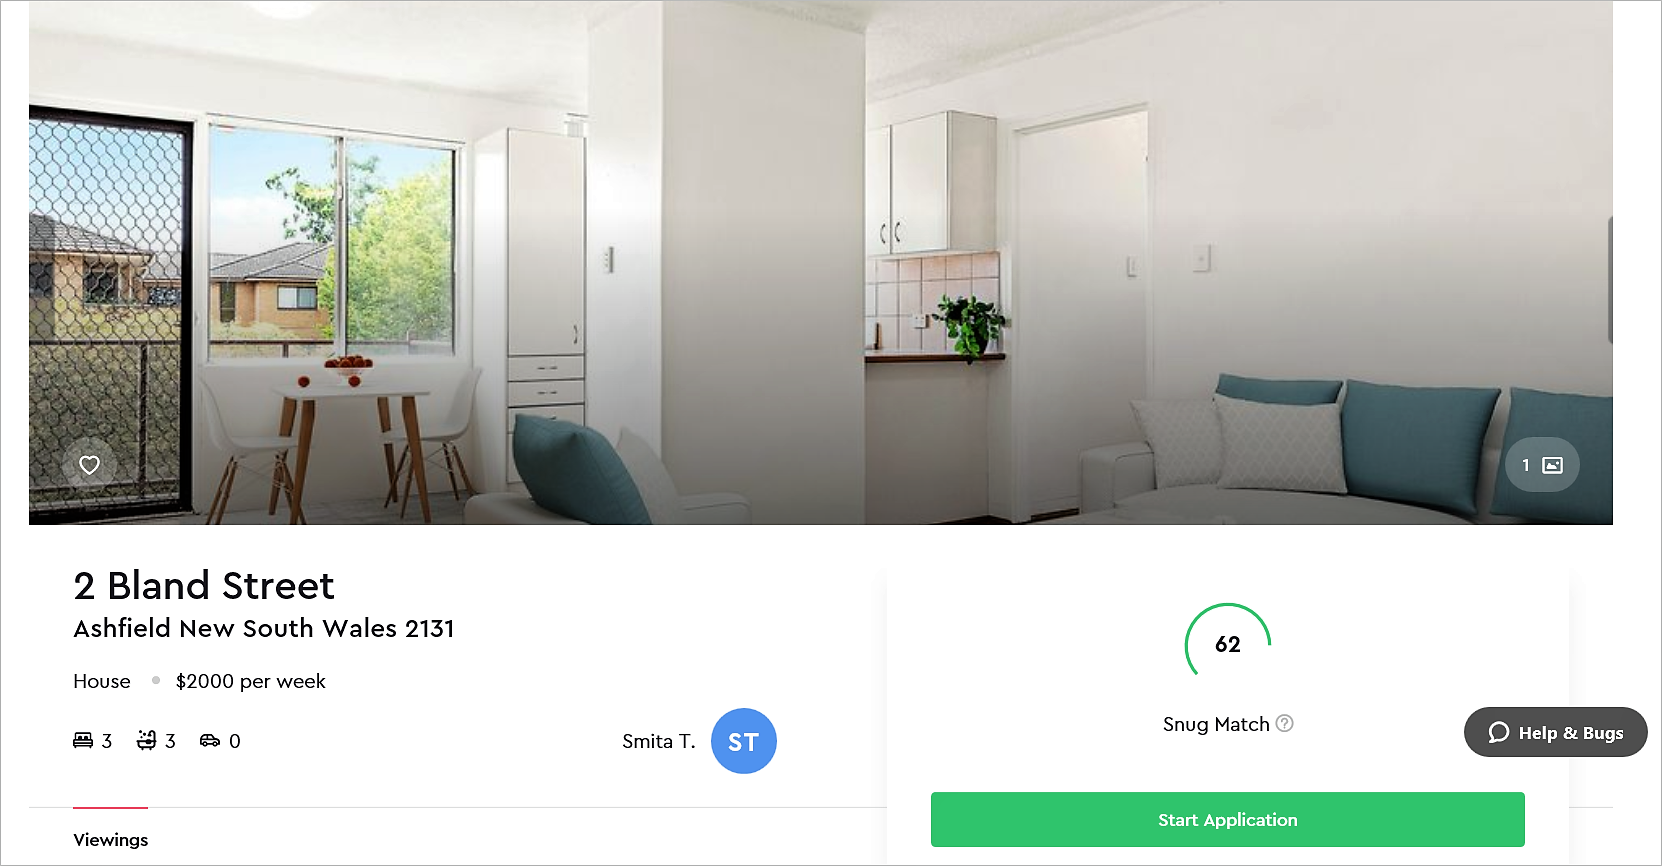Image resolution: width=1662 pixels, height=866 pixels.
Task: Click the Ashfield New South Wales 2131 address
Action: tap(264, 628)
